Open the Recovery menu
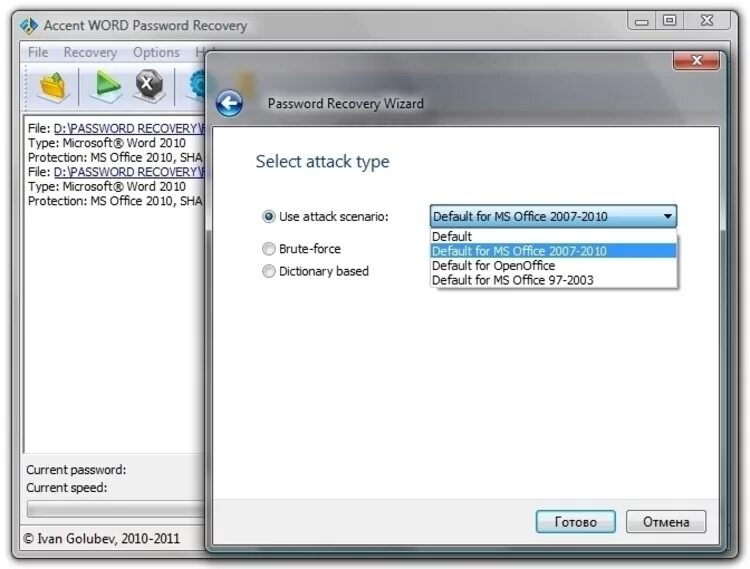 90,52
